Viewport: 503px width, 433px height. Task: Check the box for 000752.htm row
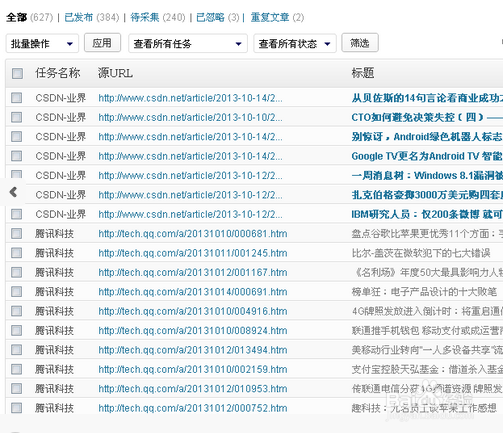tap(16, 407)
